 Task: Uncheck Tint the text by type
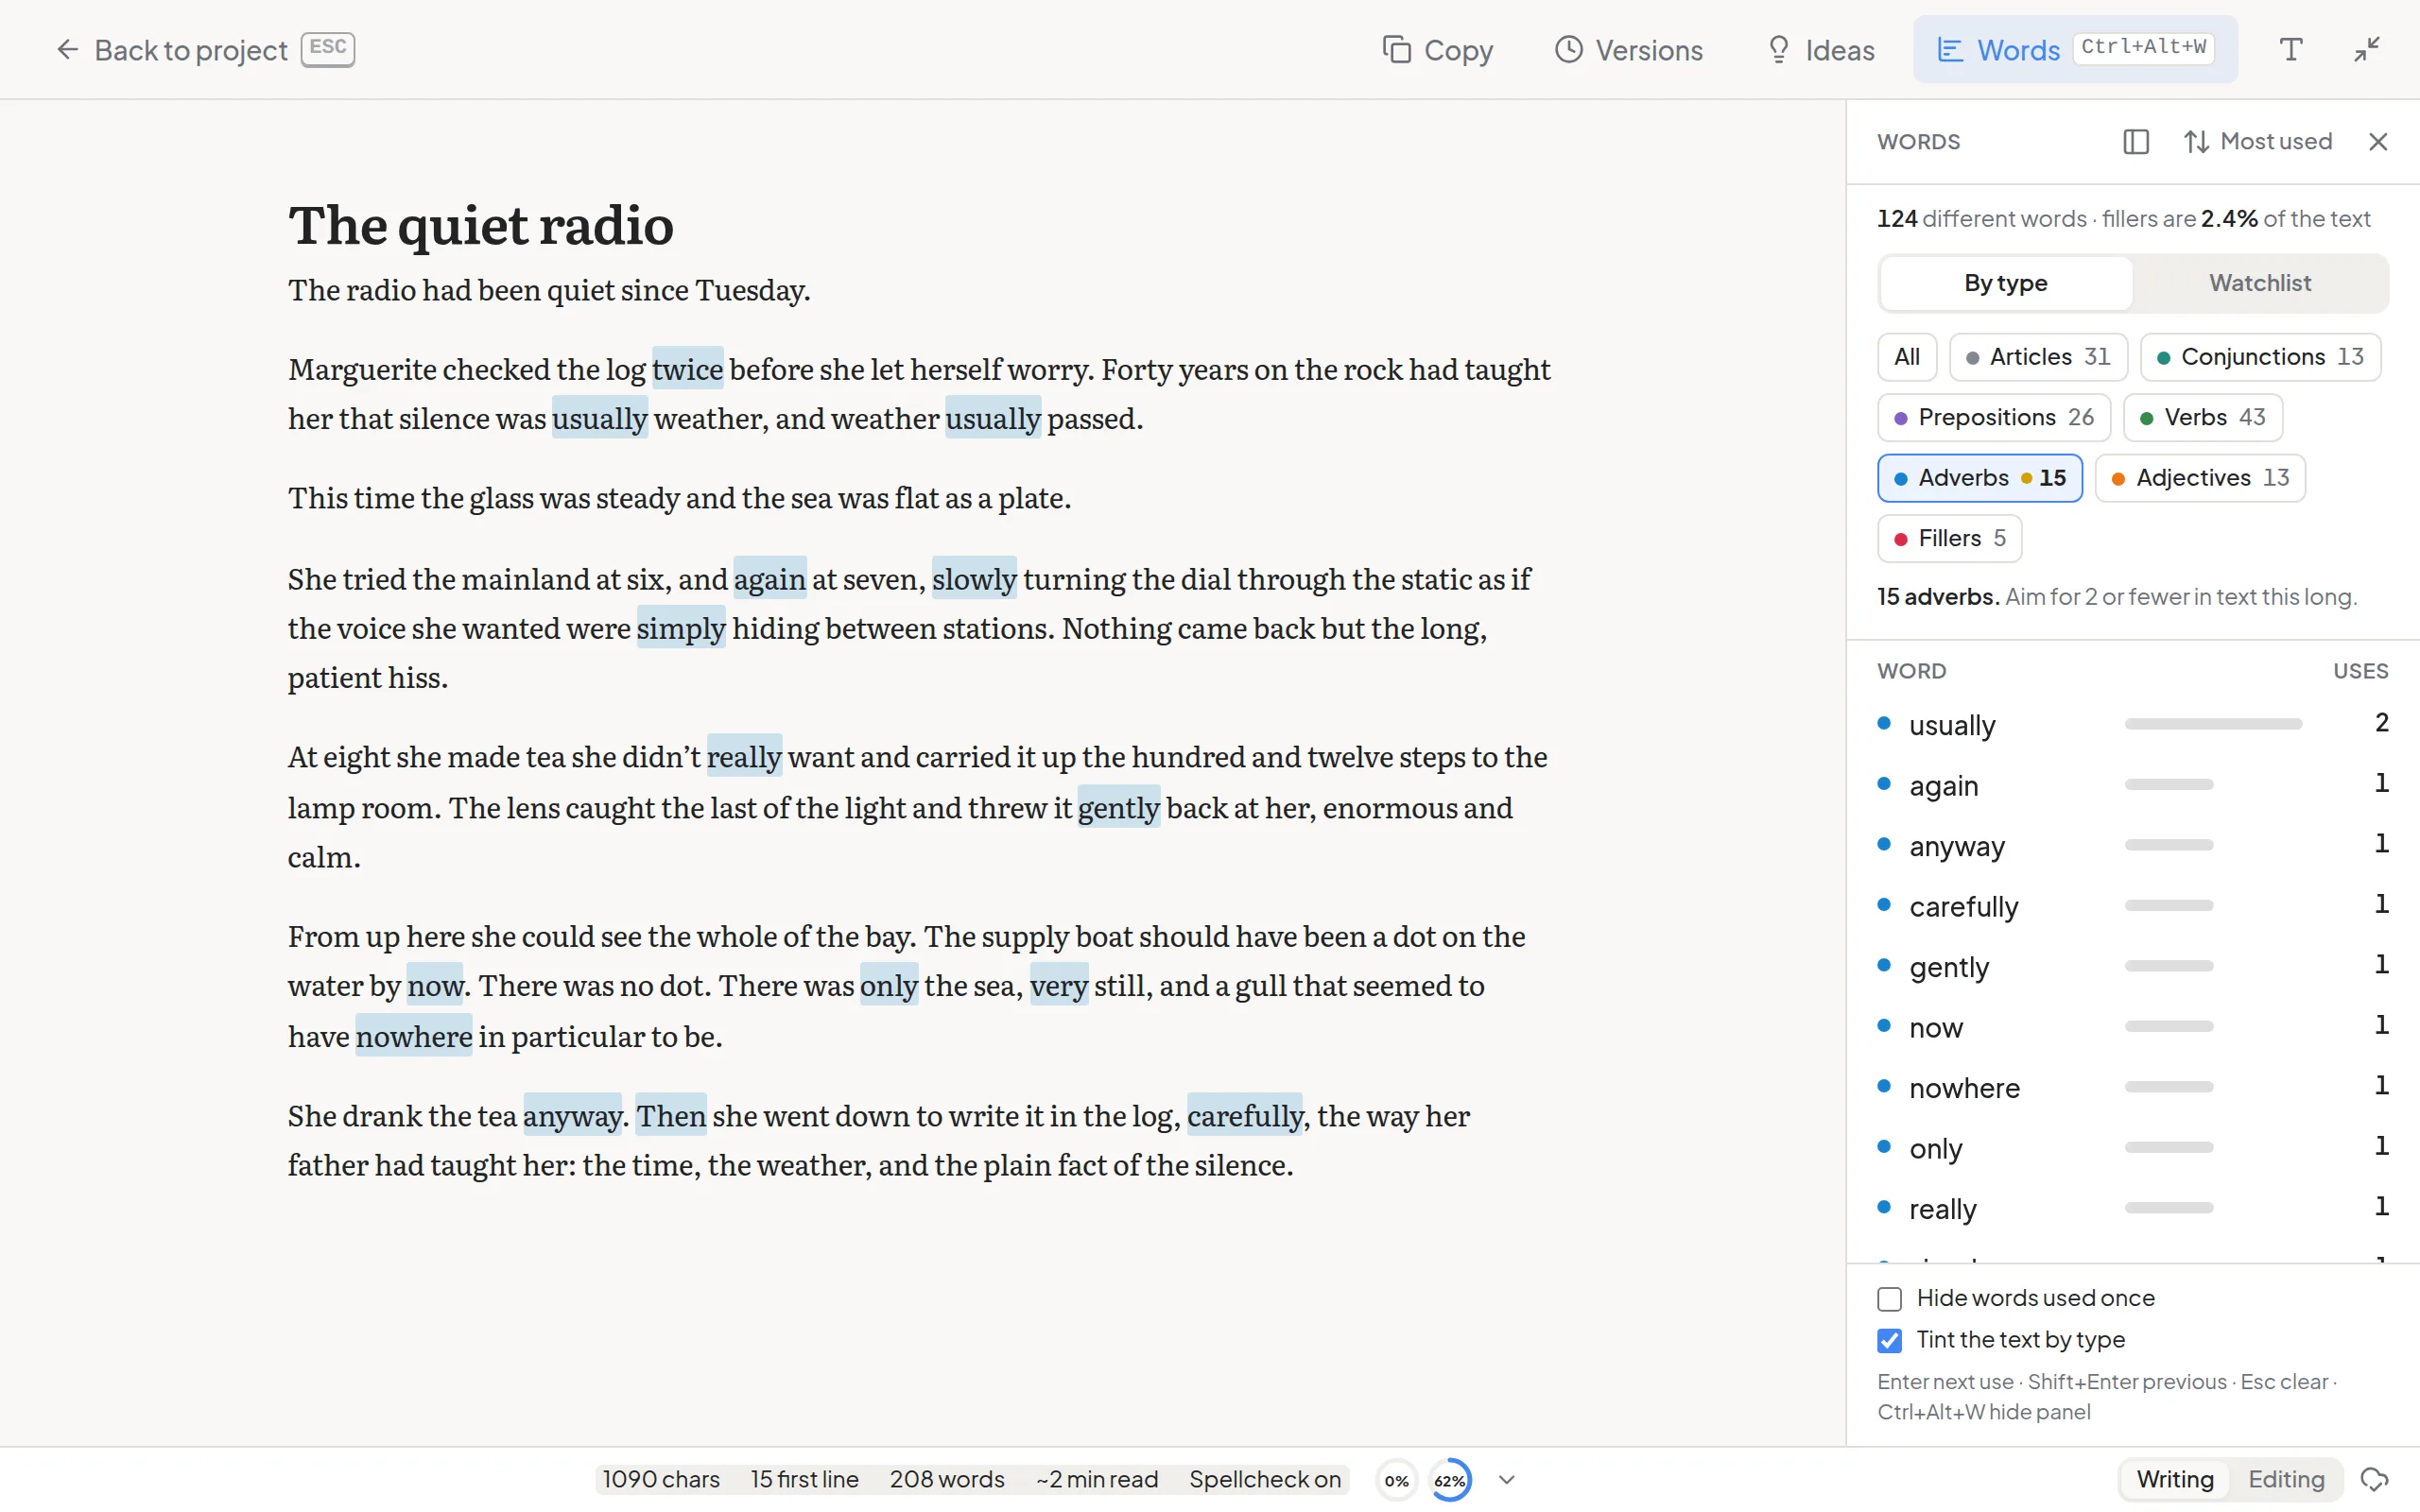1889,1341
